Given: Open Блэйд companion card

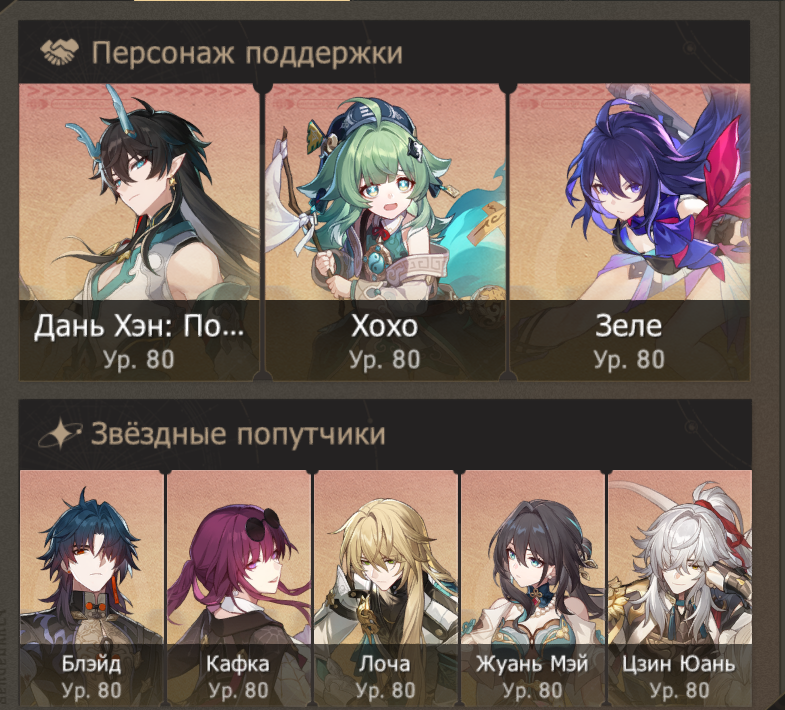Looking at the screenshot, I should (92, 588).
